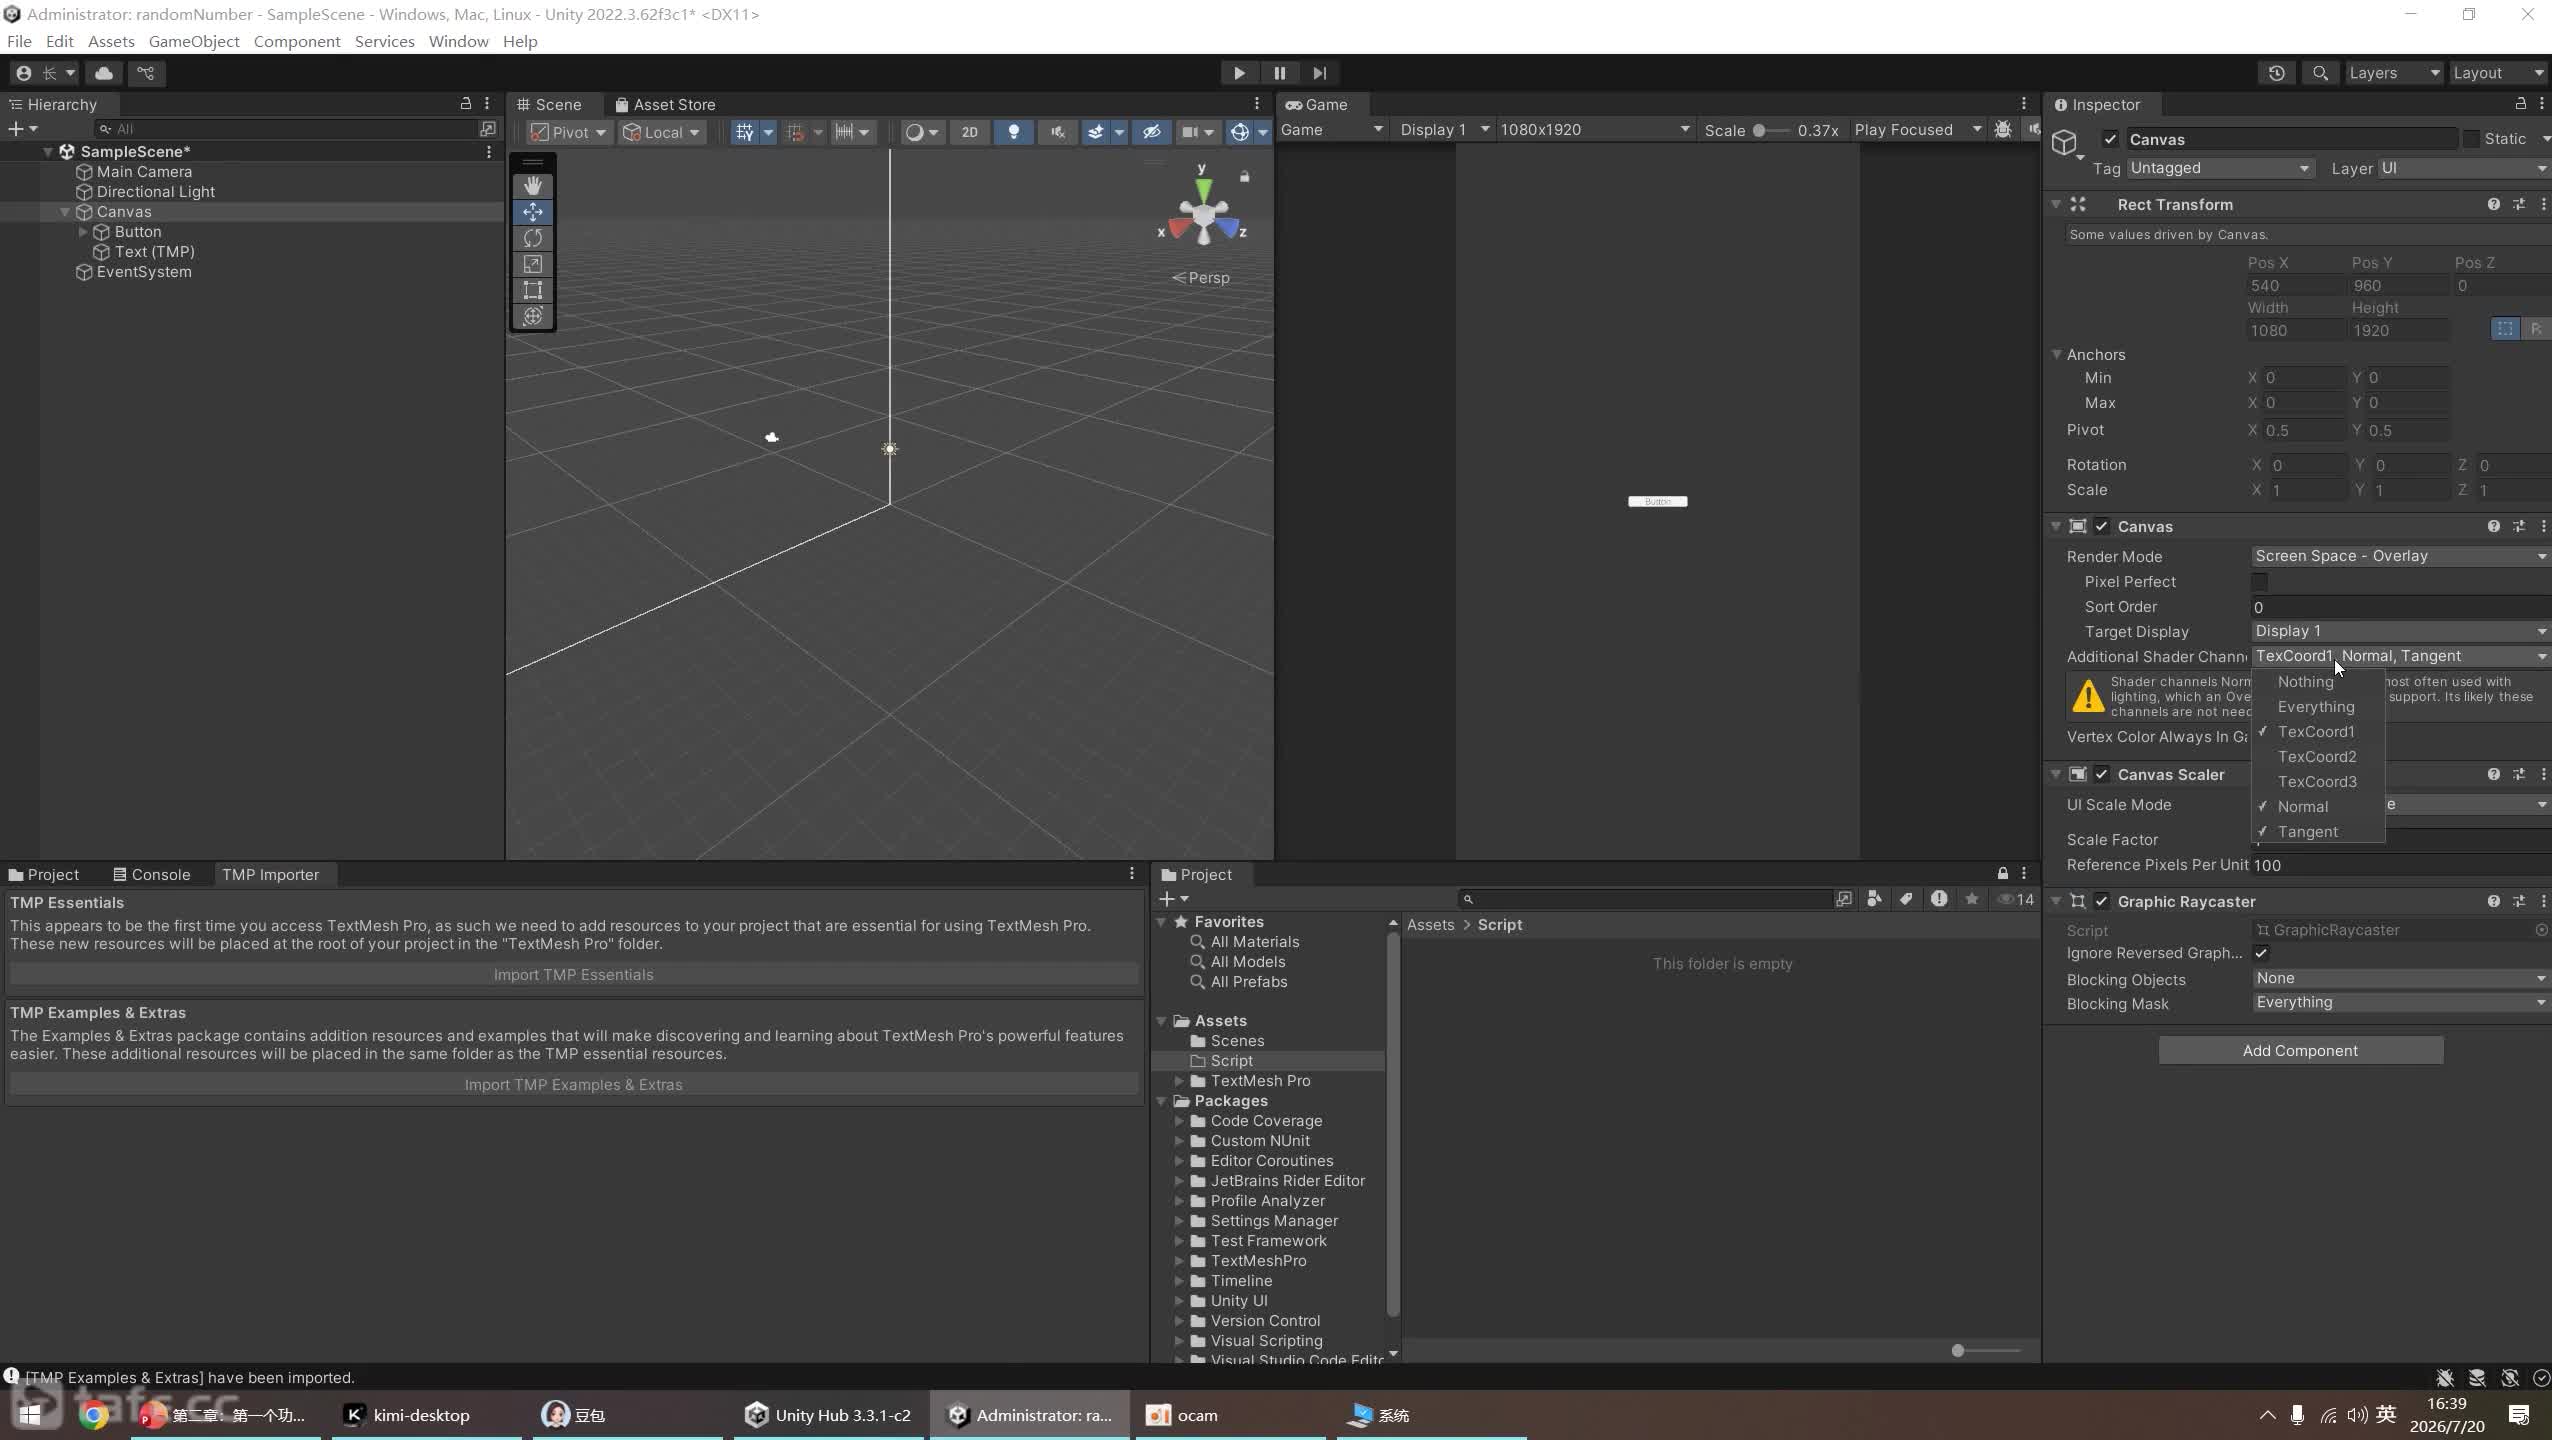Click the Pause button
The width and height of the screenshot is (2552, 1440).
pos(1279,73)
